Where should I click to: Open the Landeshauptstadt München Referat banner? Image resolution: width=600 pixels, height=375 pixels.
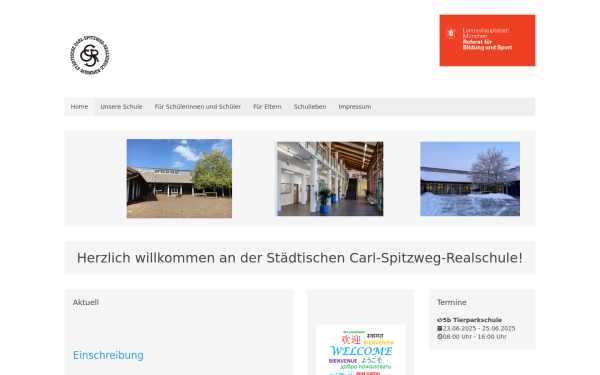click(487, 40)
